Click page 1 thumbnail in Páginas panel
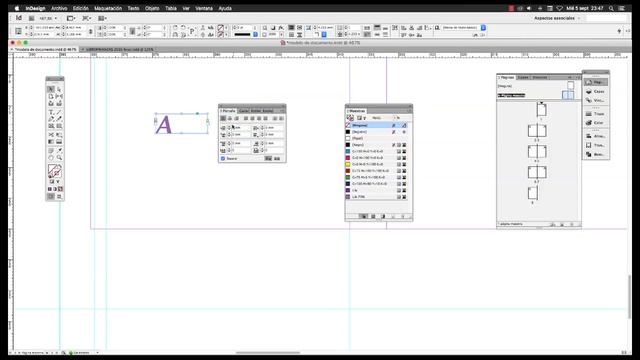The image size is (640, 360). pyautogui.click(x=541, y=110)
